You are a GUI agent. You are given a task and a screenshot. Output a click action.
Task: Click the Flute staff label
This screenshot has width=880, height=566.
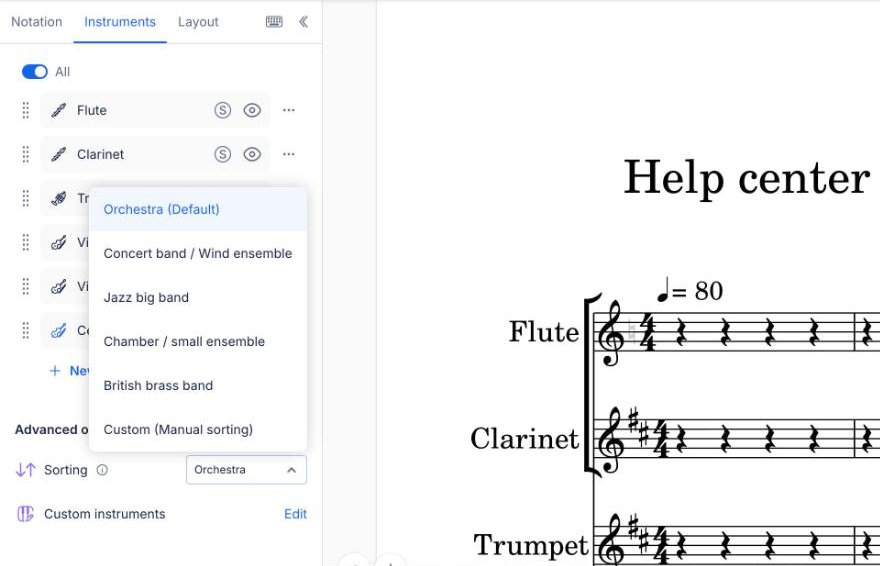pos(544,332)
